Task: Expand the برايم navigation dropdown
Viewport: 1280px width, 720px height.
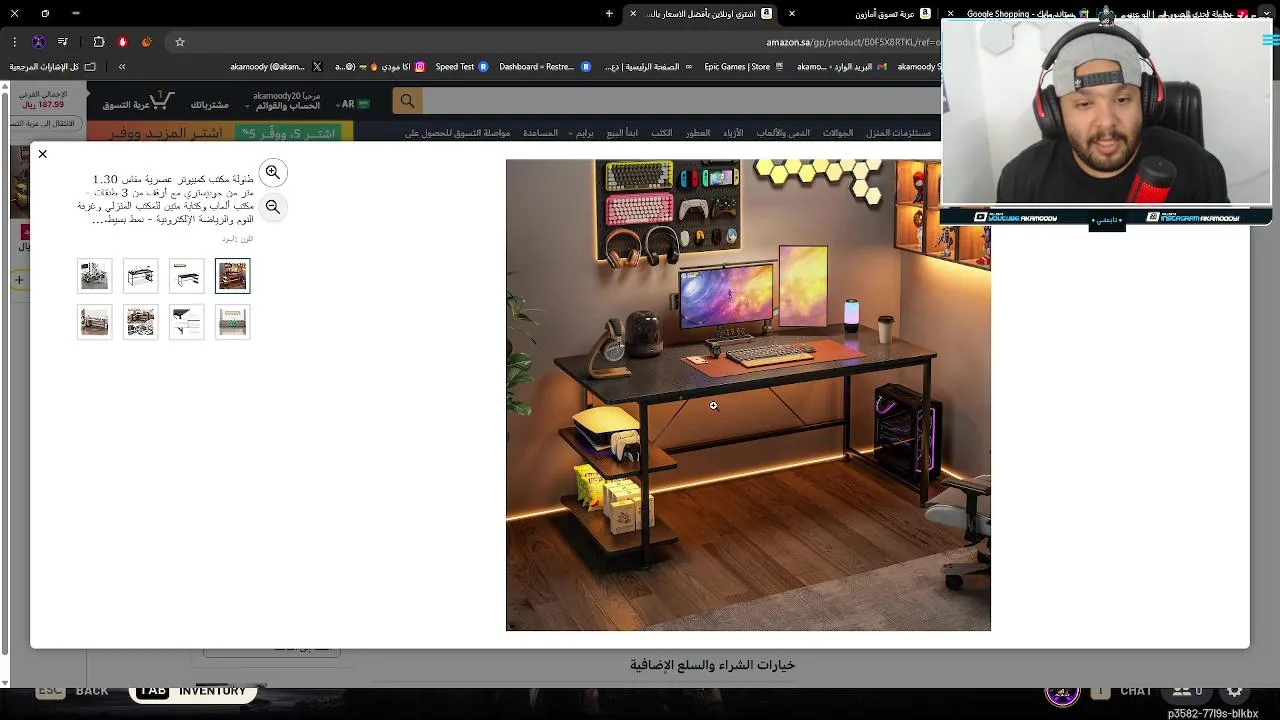Action: click(x=580, y=133)
